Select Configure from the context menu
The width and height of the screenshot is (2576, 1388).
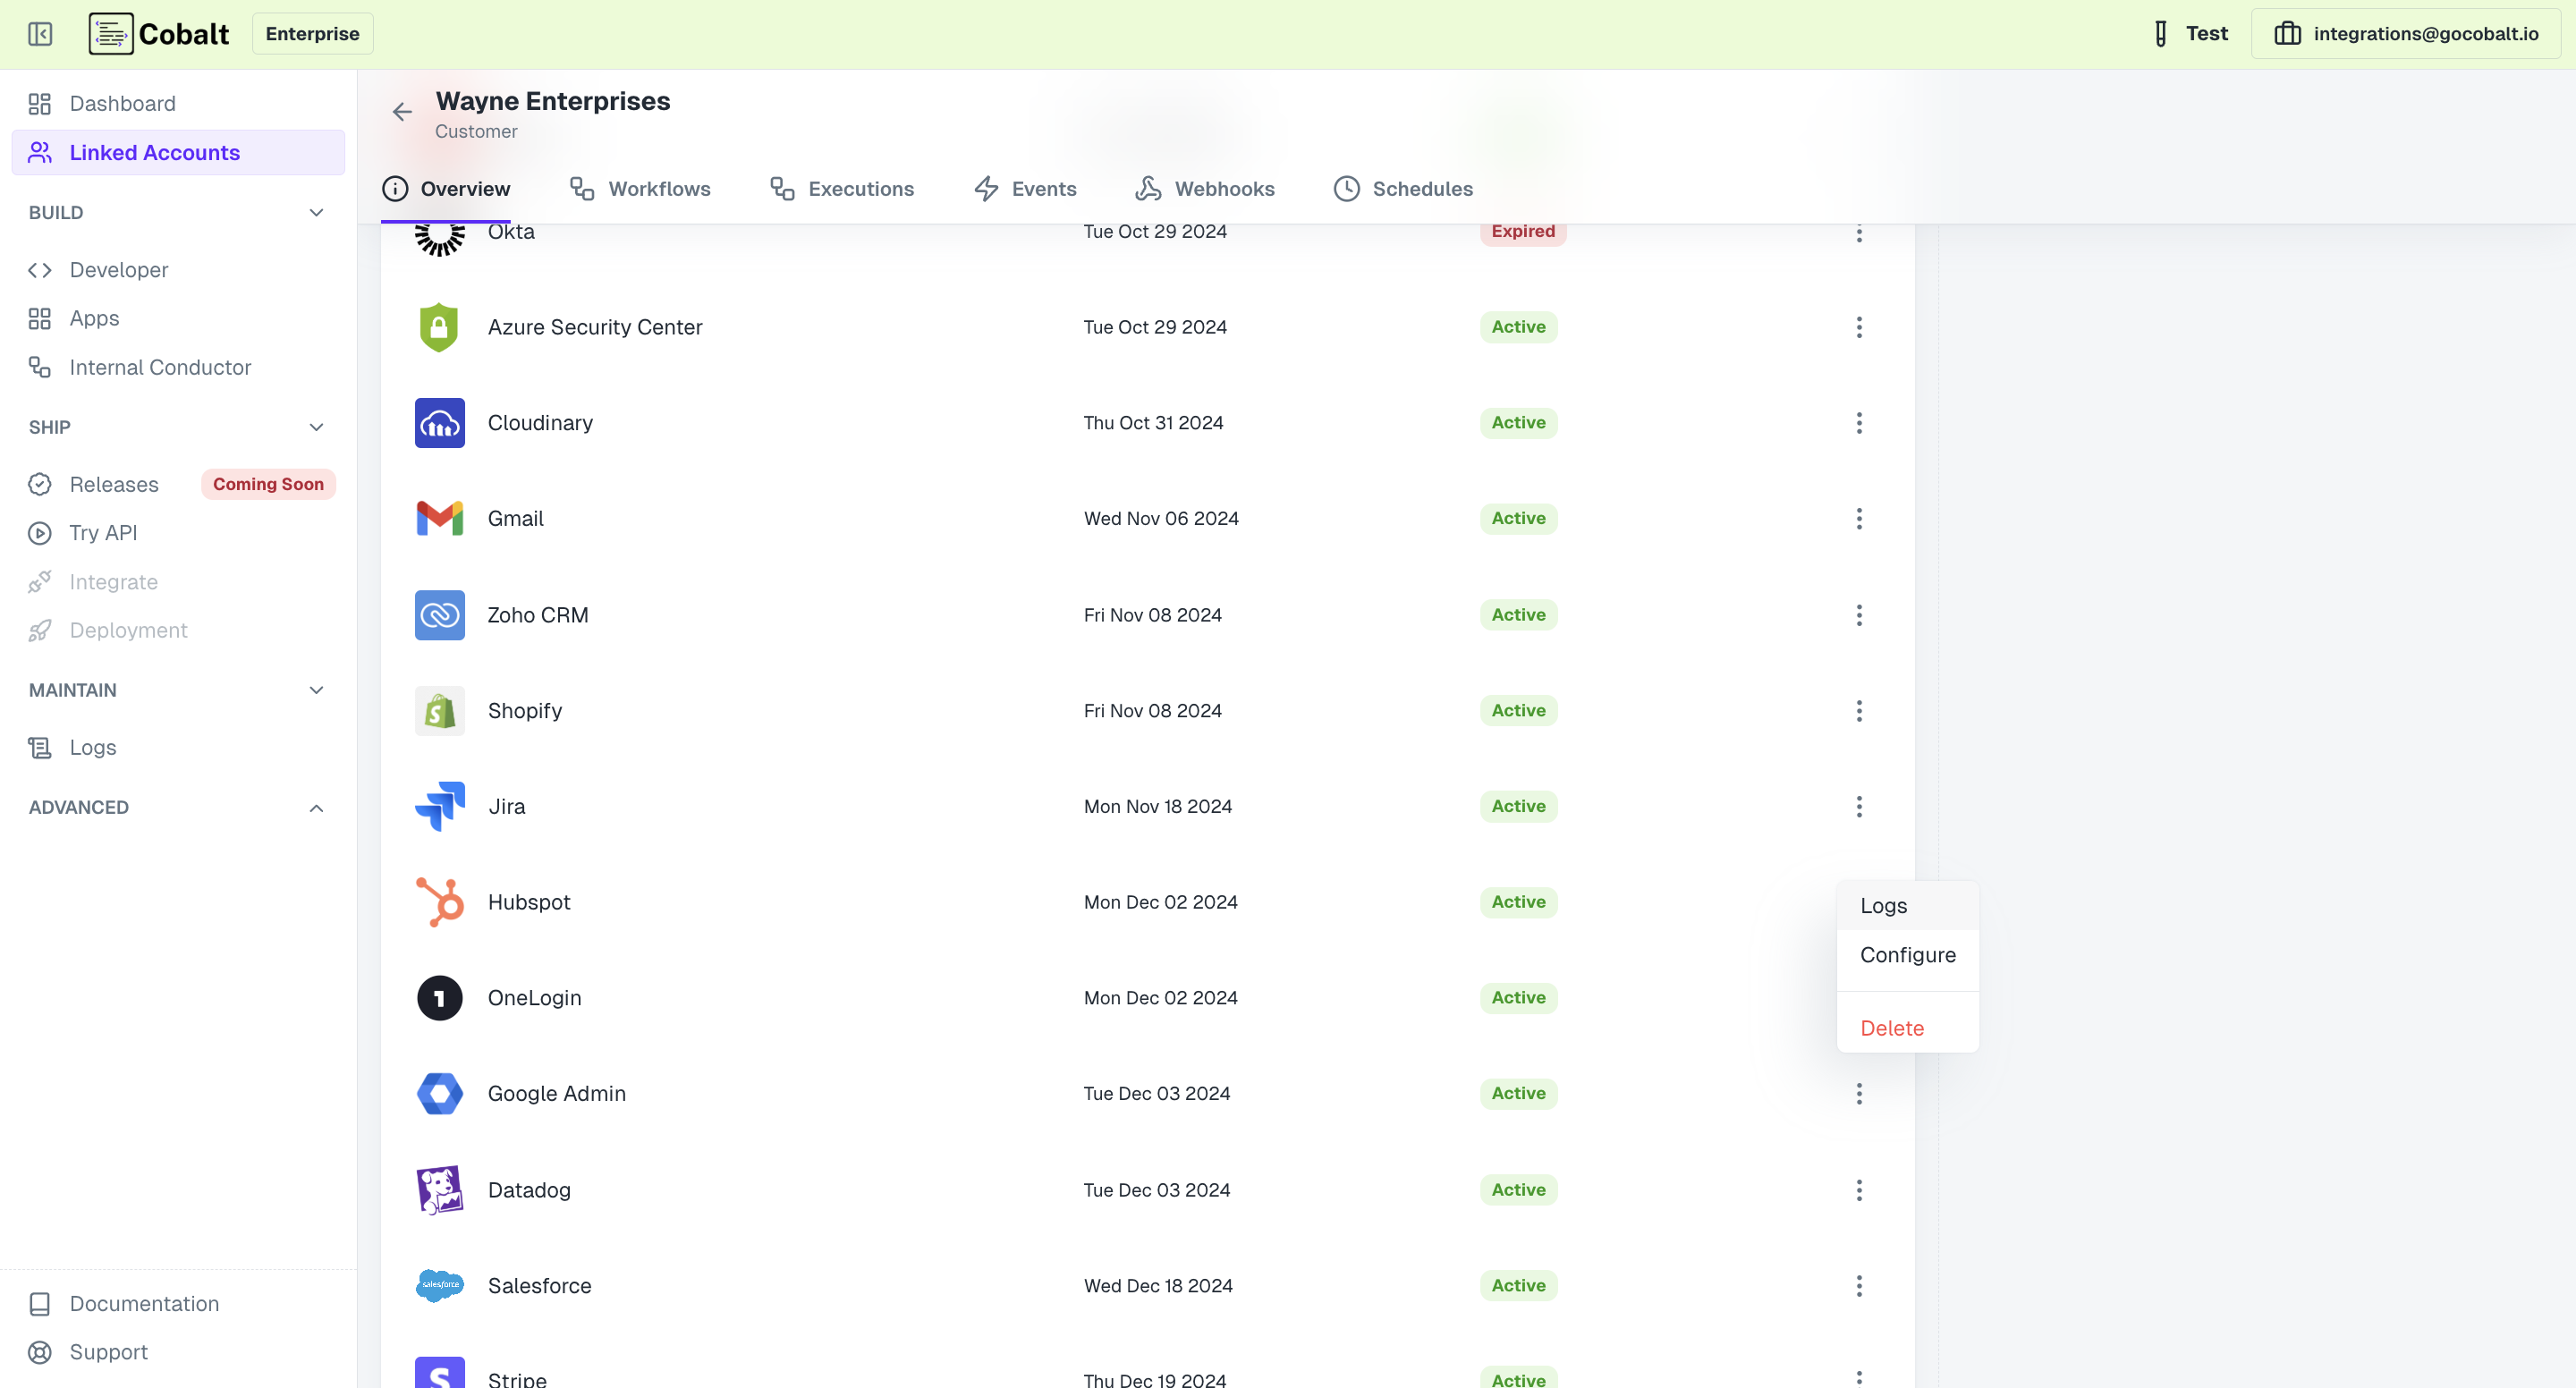click(1906, 954)
